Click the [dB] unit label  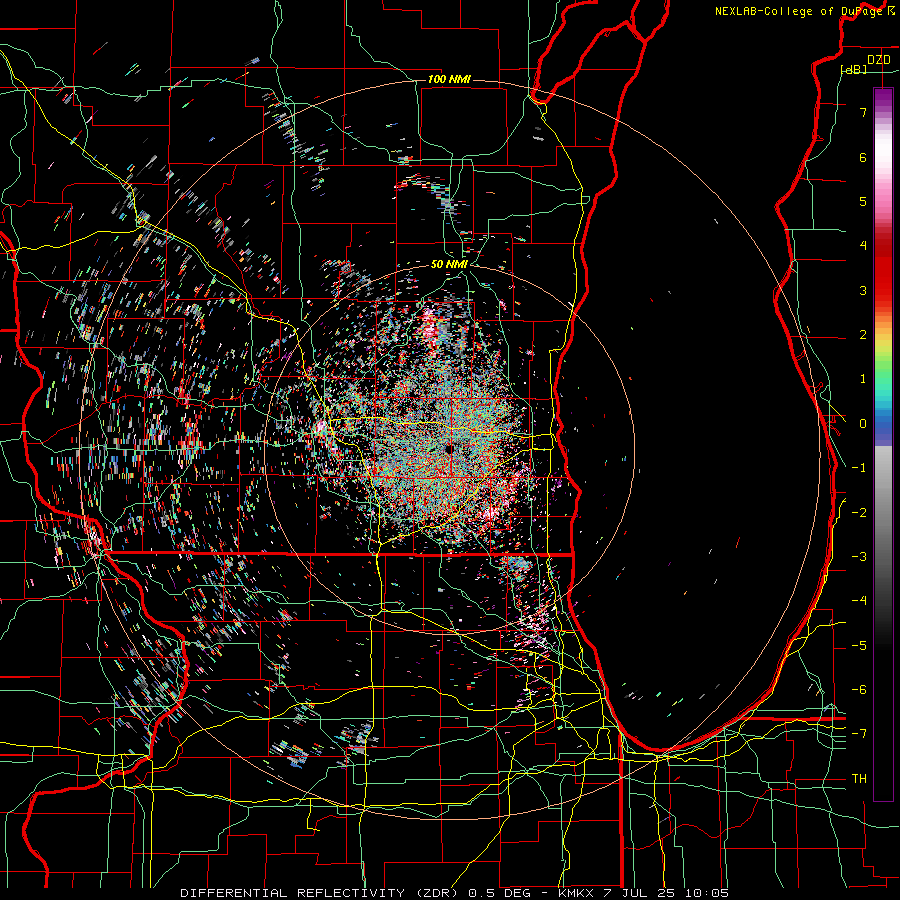point(854,69)
